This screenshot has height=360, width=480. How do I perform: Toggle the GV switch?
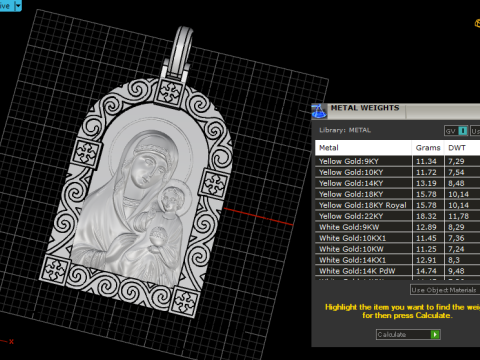click(x=456, y=131)
